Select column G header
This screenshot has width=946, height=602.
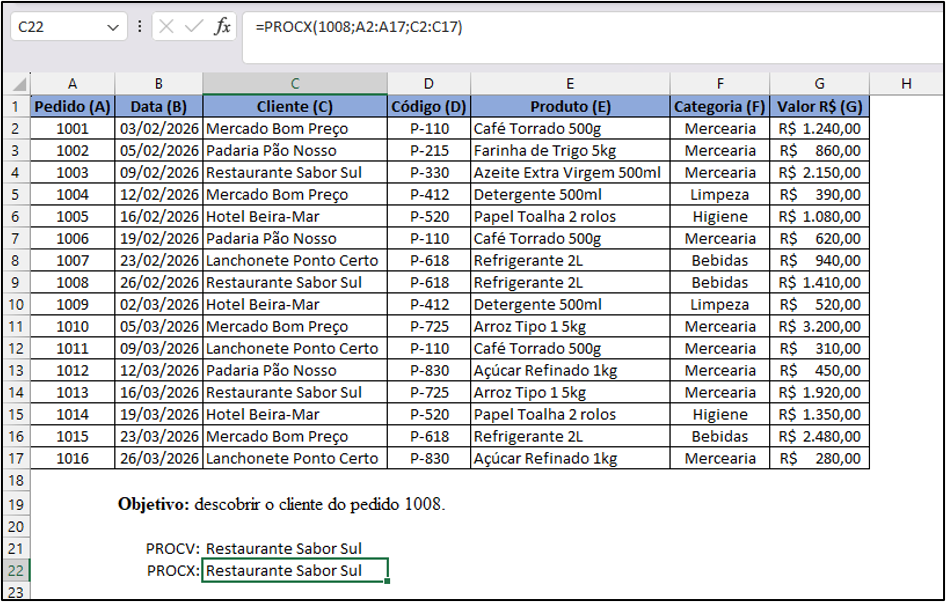pos(819,84)
